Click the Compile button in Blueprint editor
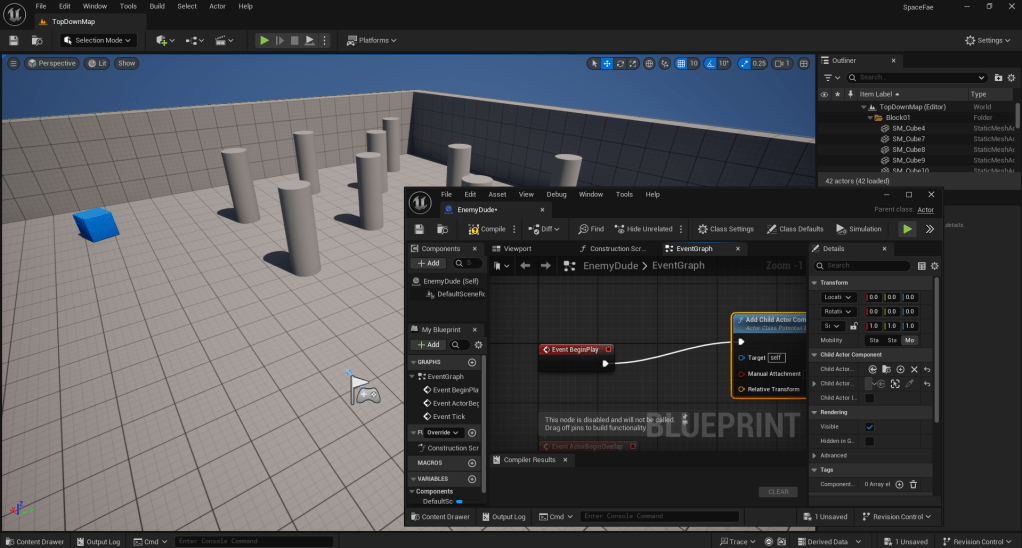Screen dimensions: 1022x548 [487, 229]
